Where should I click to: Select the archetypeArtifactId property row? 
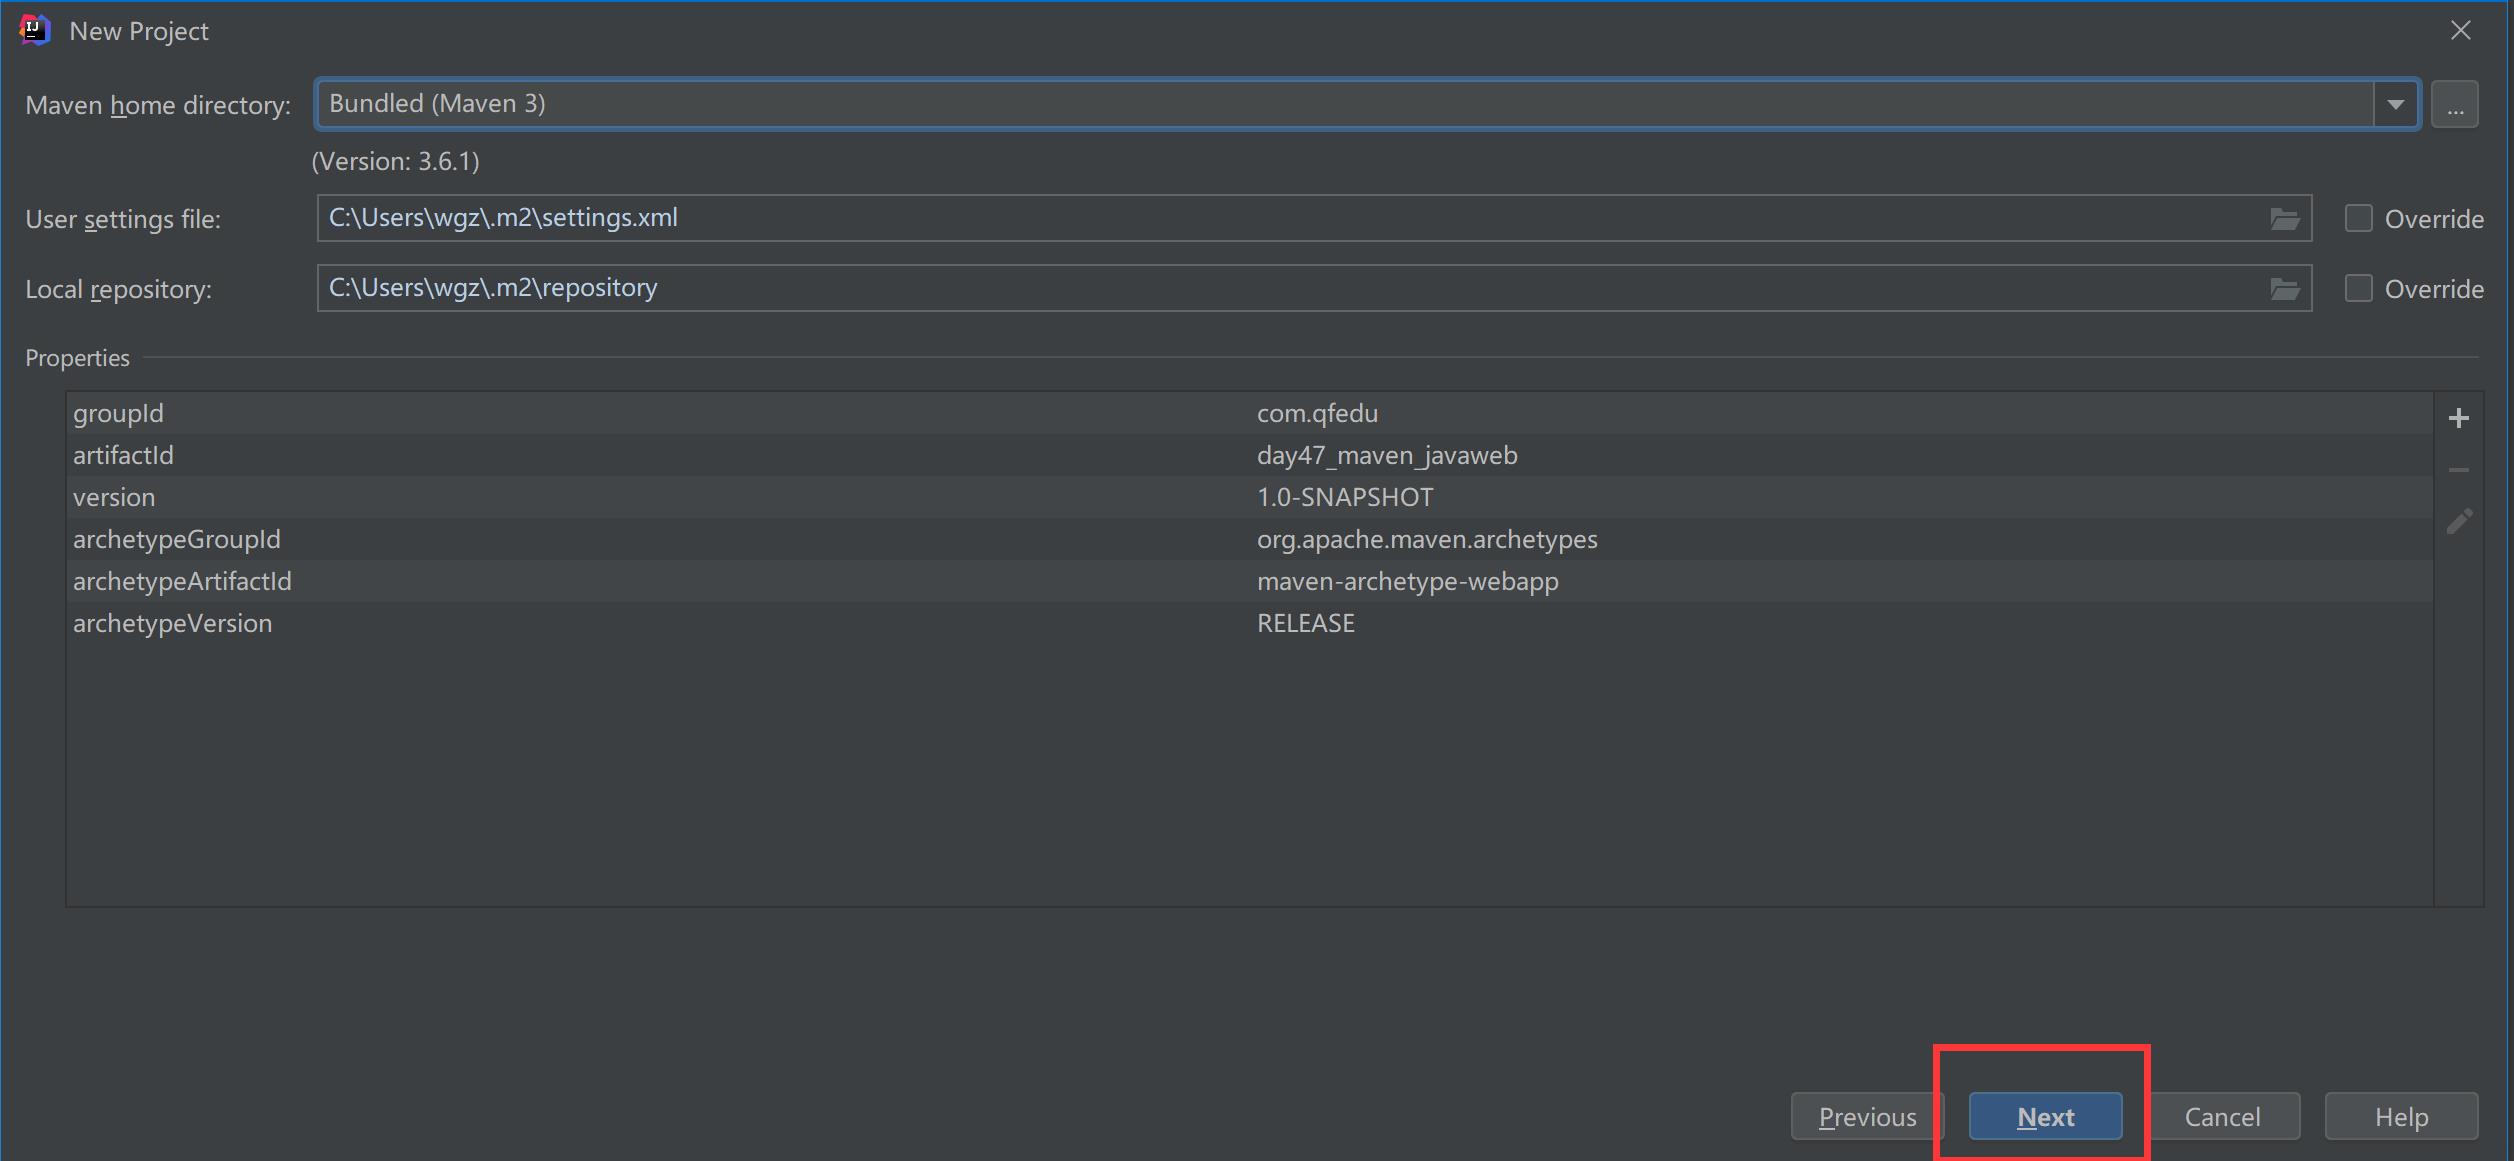[1250, 581]
